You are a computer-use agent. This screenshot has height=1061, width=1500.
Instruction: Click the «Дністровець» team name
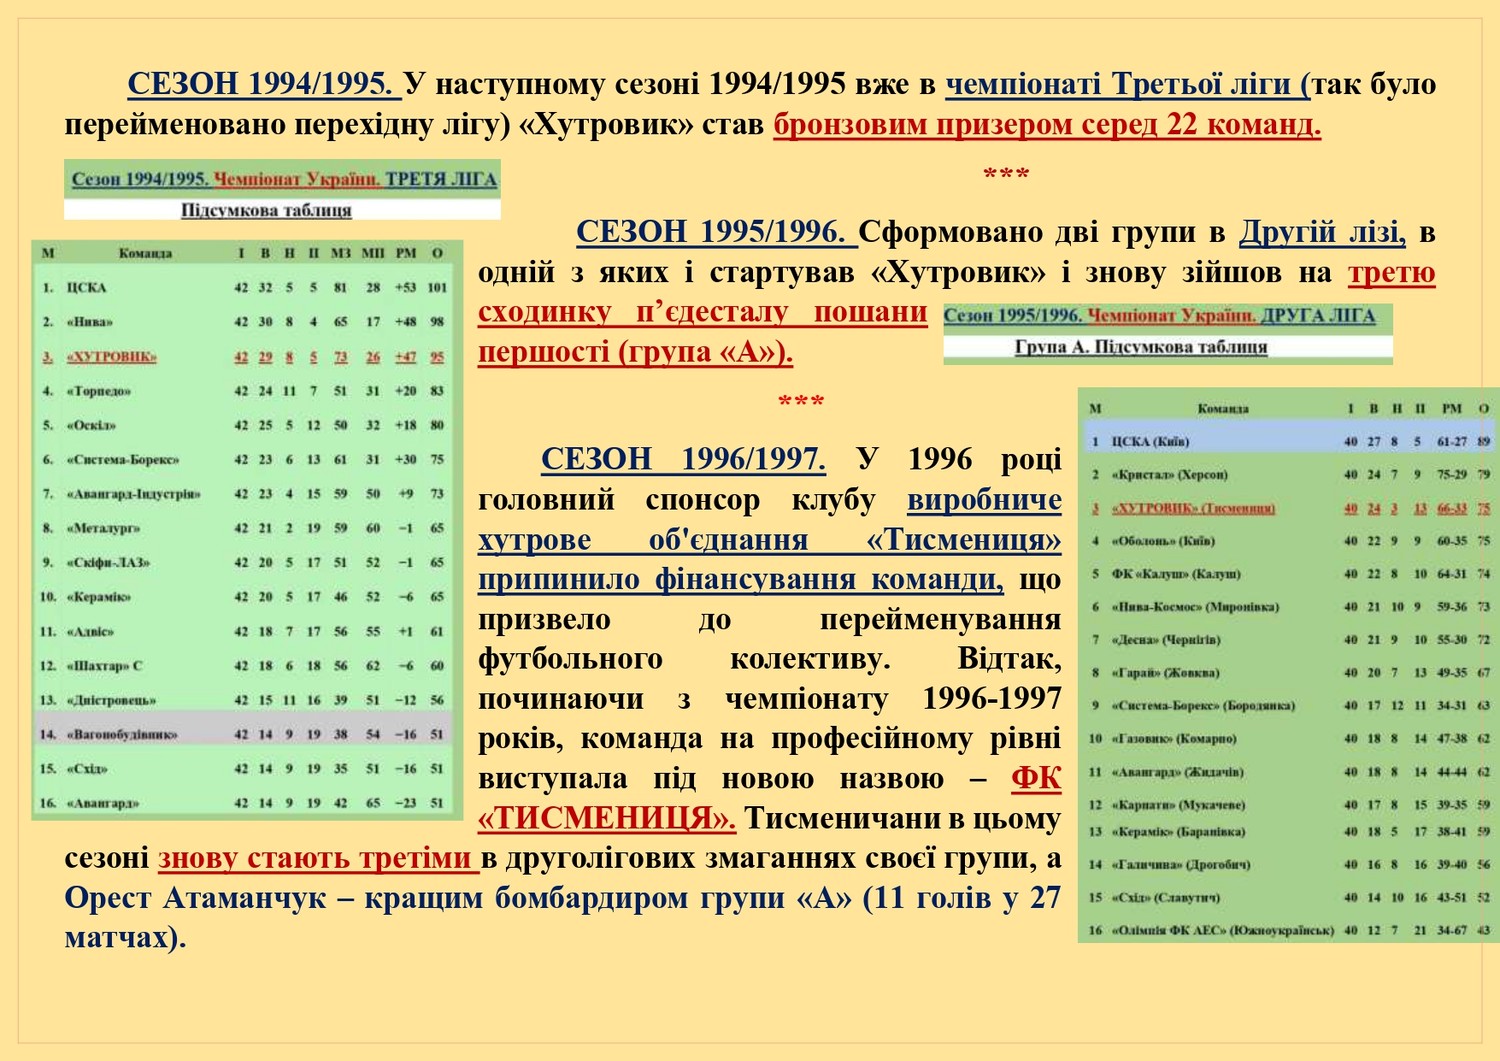pyautogui.click(x=111, y=700)
